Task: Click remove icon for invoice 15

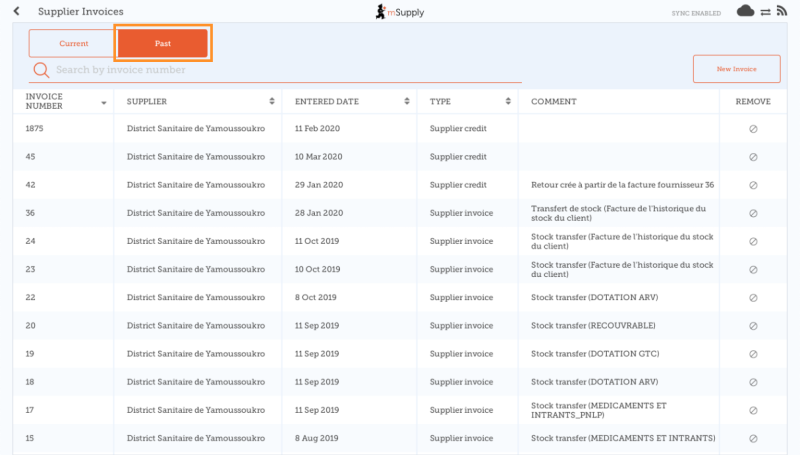Action: click(x=753, y=438)
